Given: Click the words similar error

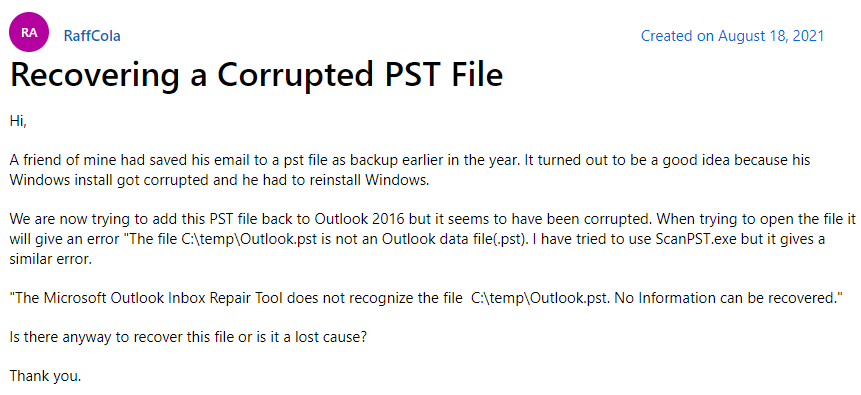Looking at the screenshot, I should 51,260.
